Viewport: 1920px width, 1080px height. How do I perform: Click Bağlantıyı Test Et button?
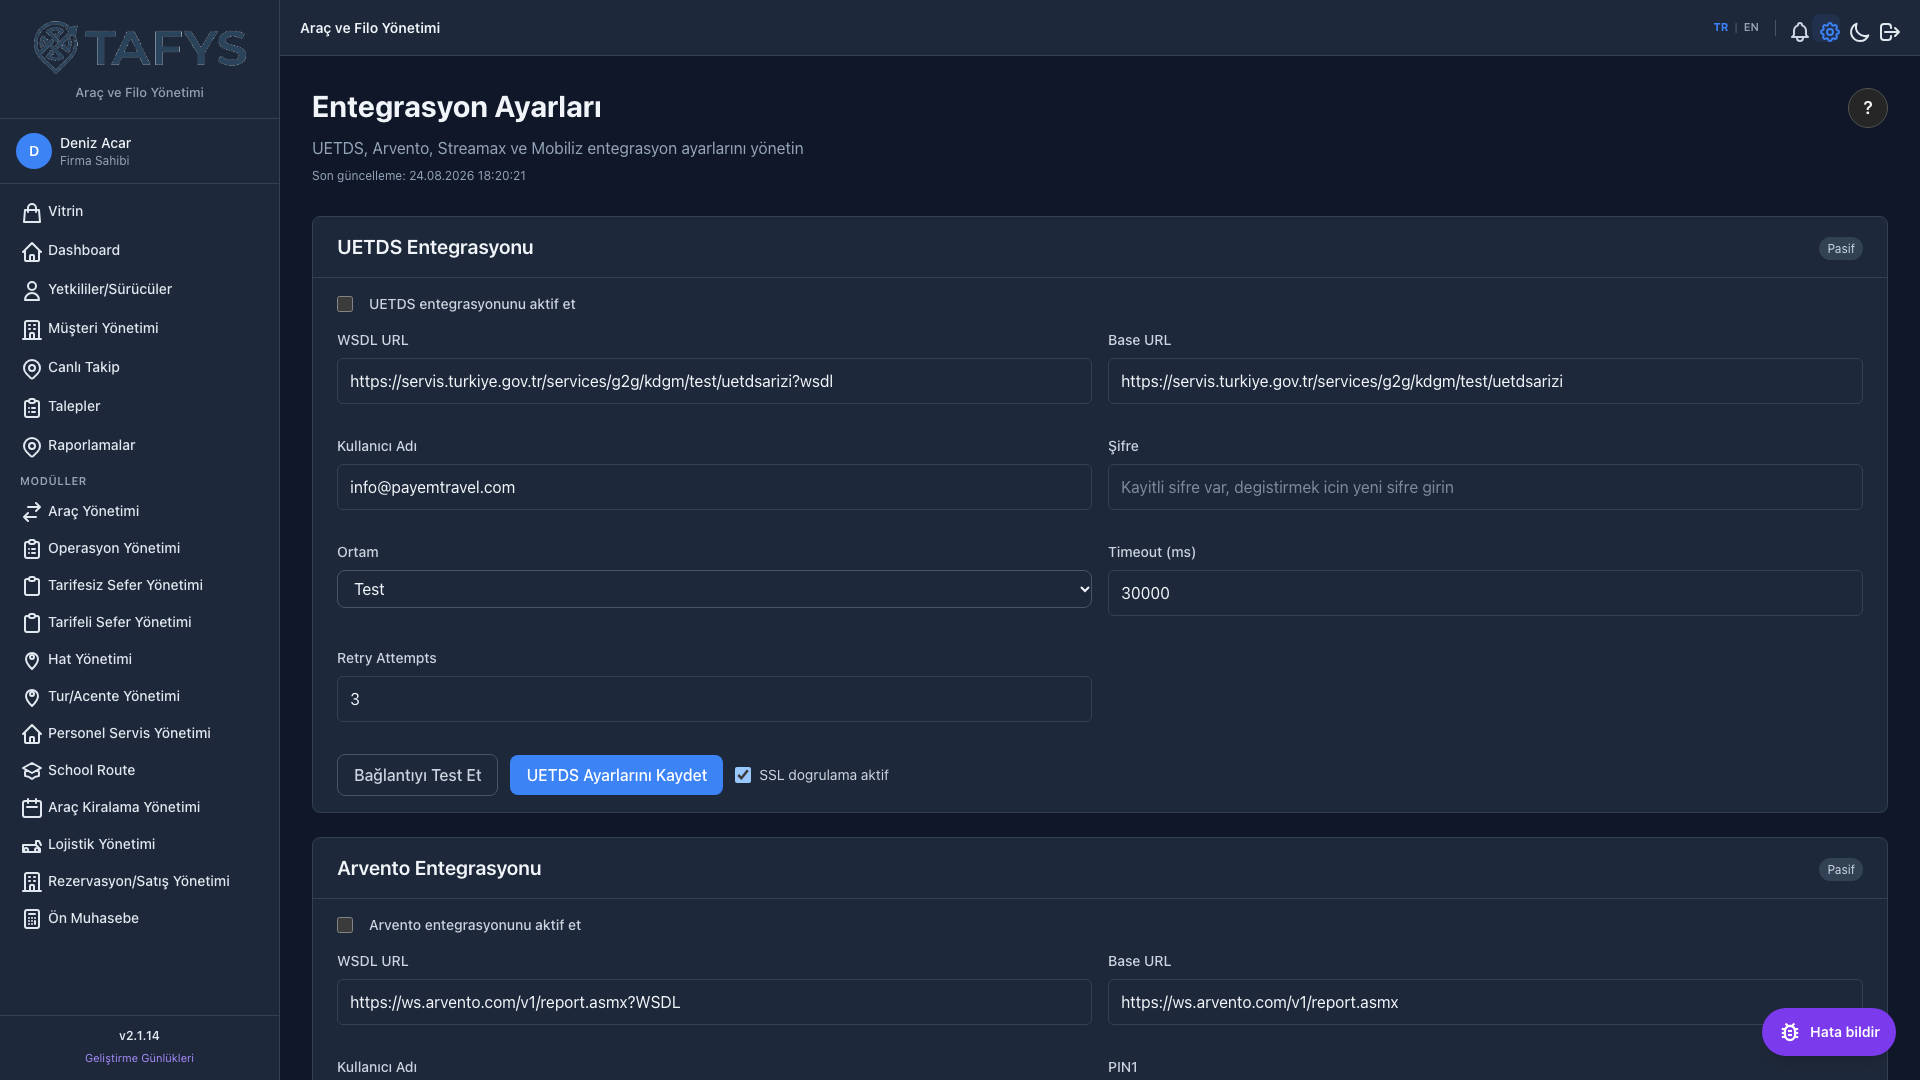pyautogui.click(x=417, y=775)
